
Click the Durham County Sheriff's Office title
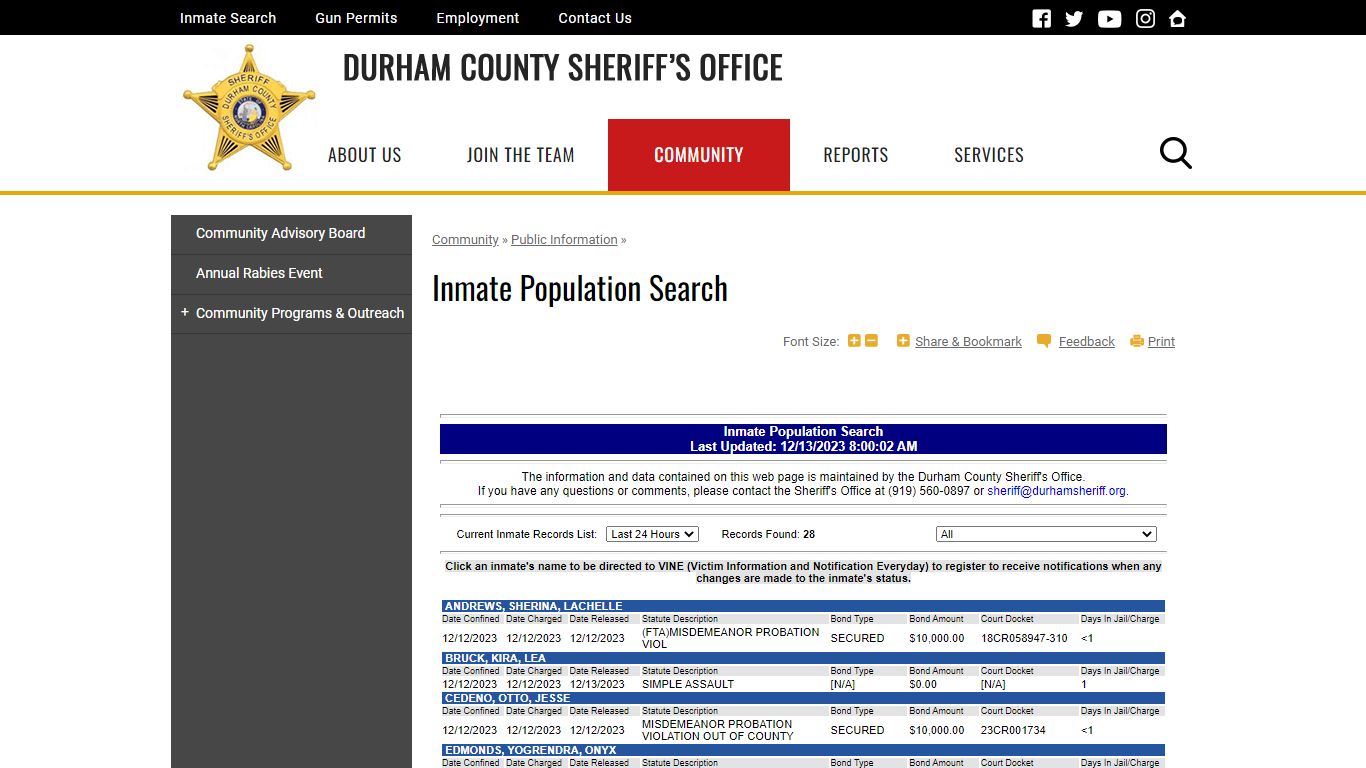click(x=563, y=68)
